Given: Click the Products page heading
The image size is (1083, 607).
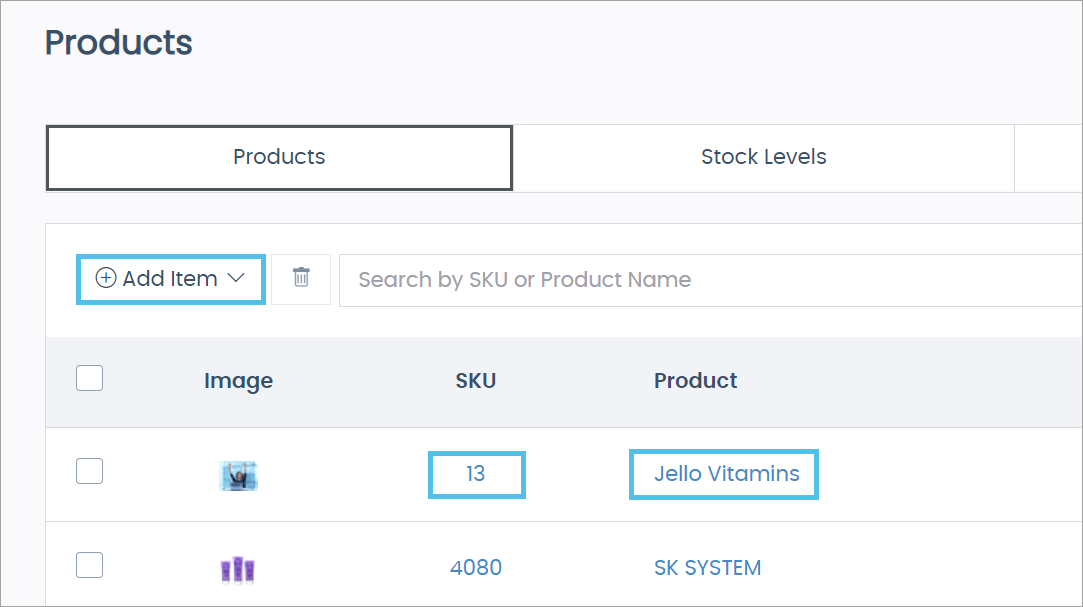Looking at the screenshot, I should pos(119,43).
